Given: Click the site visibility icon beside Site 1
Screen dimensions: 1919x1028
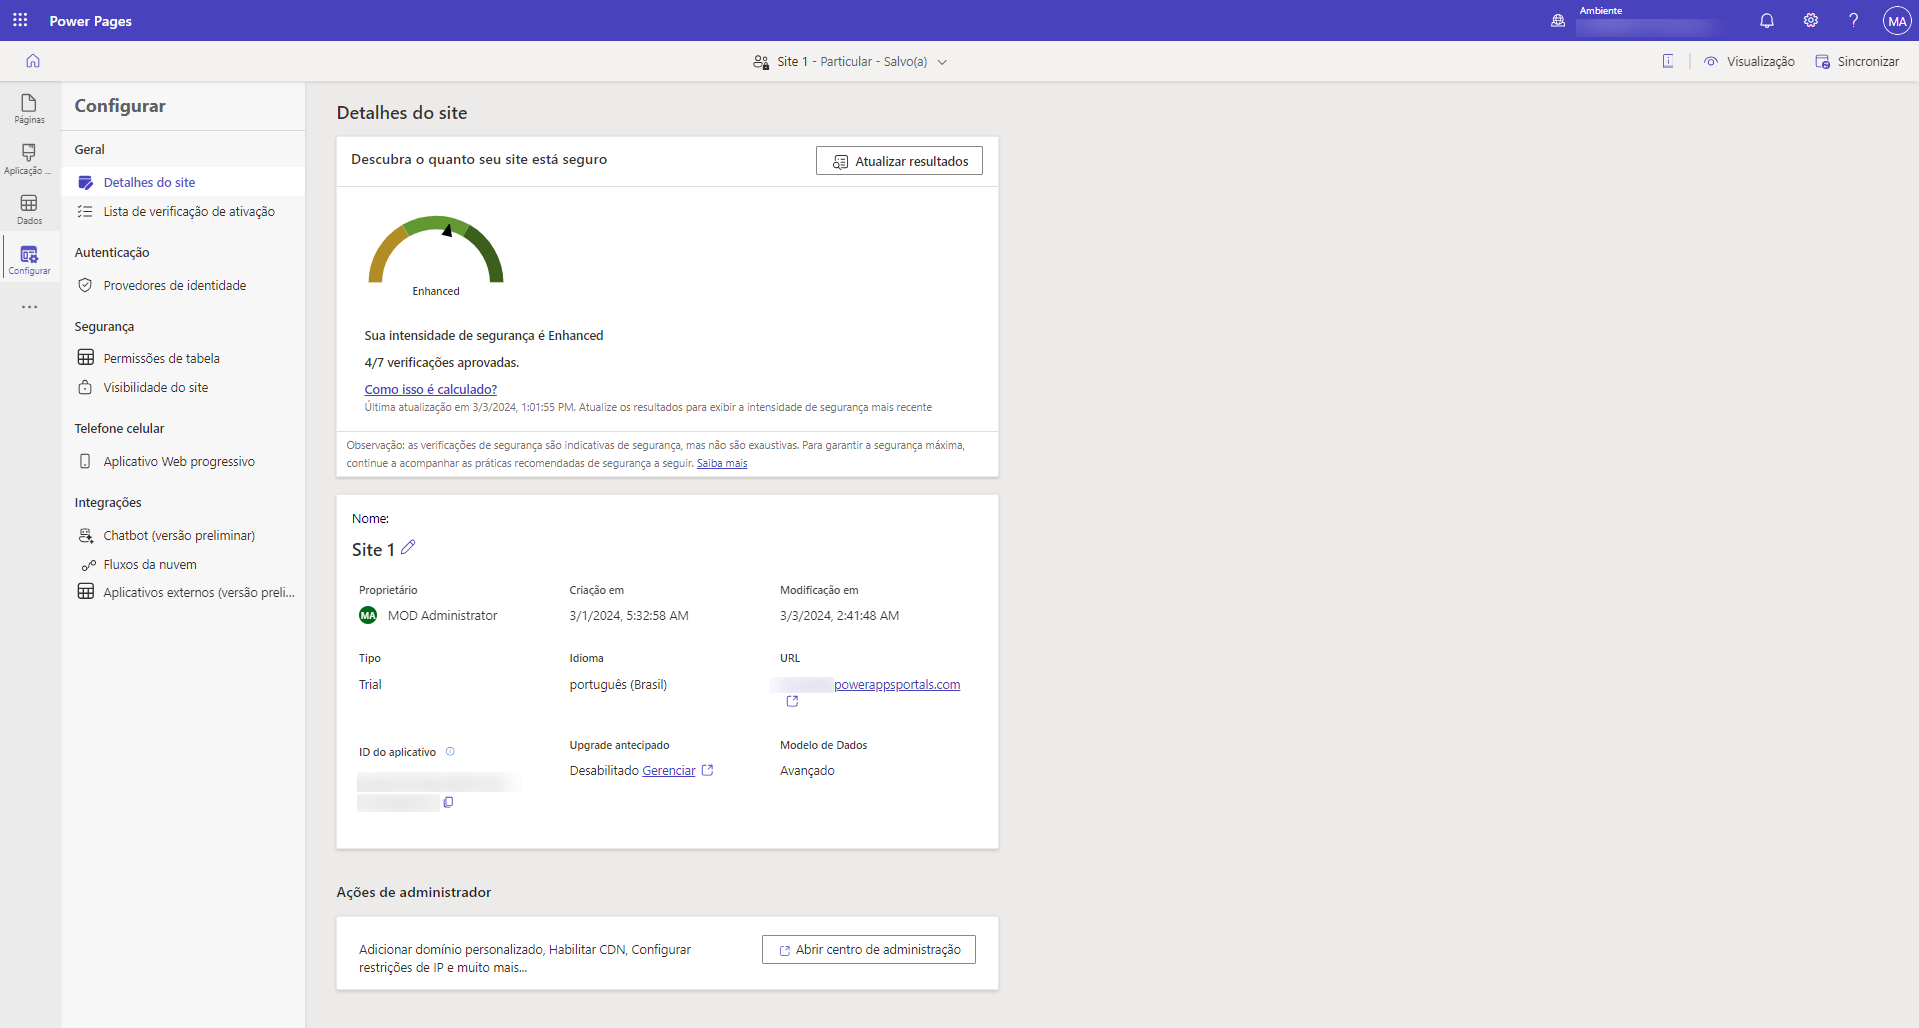Looking at the screenshot, I should click(761, 61).
